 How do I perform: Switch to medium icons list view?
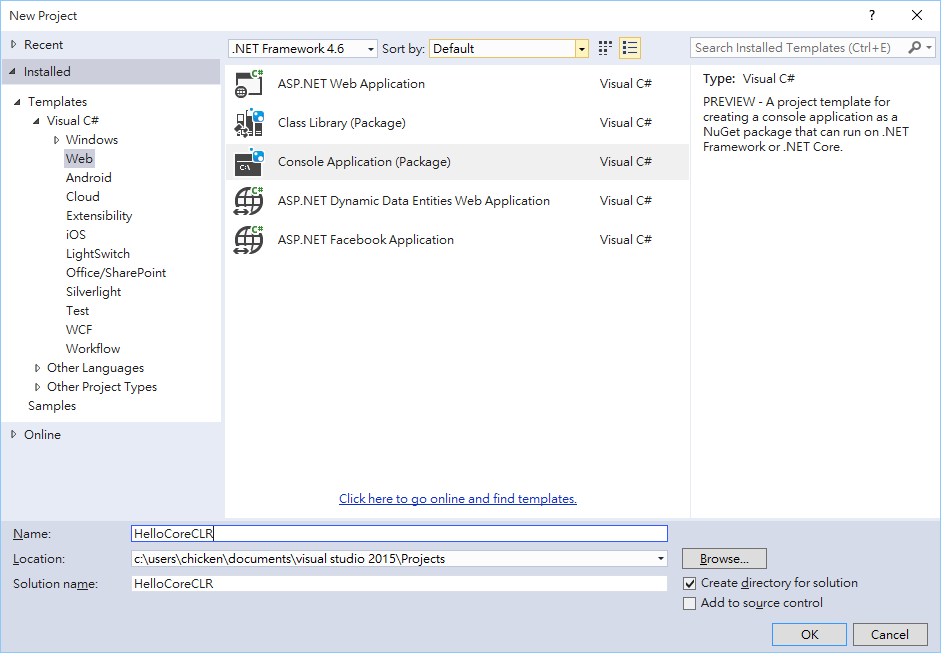tap(630, 48)
